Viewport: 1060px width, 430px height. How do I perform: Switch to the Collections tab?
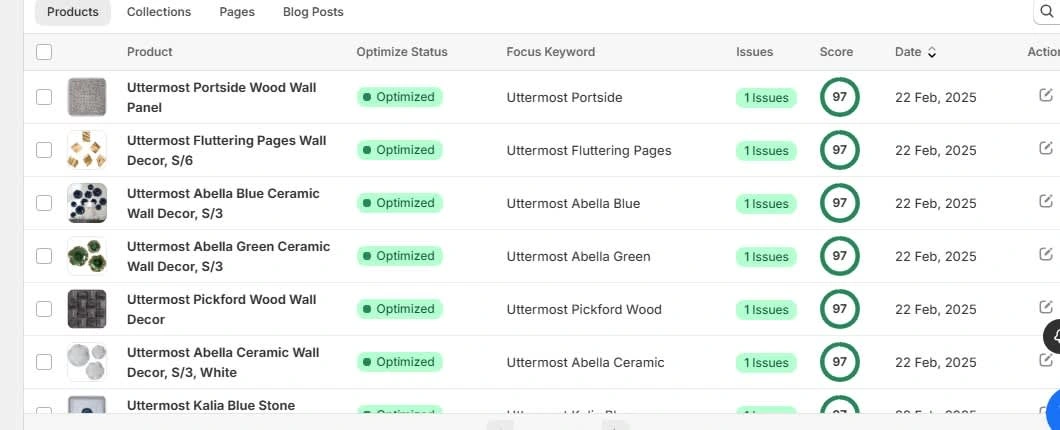[159, 12]
